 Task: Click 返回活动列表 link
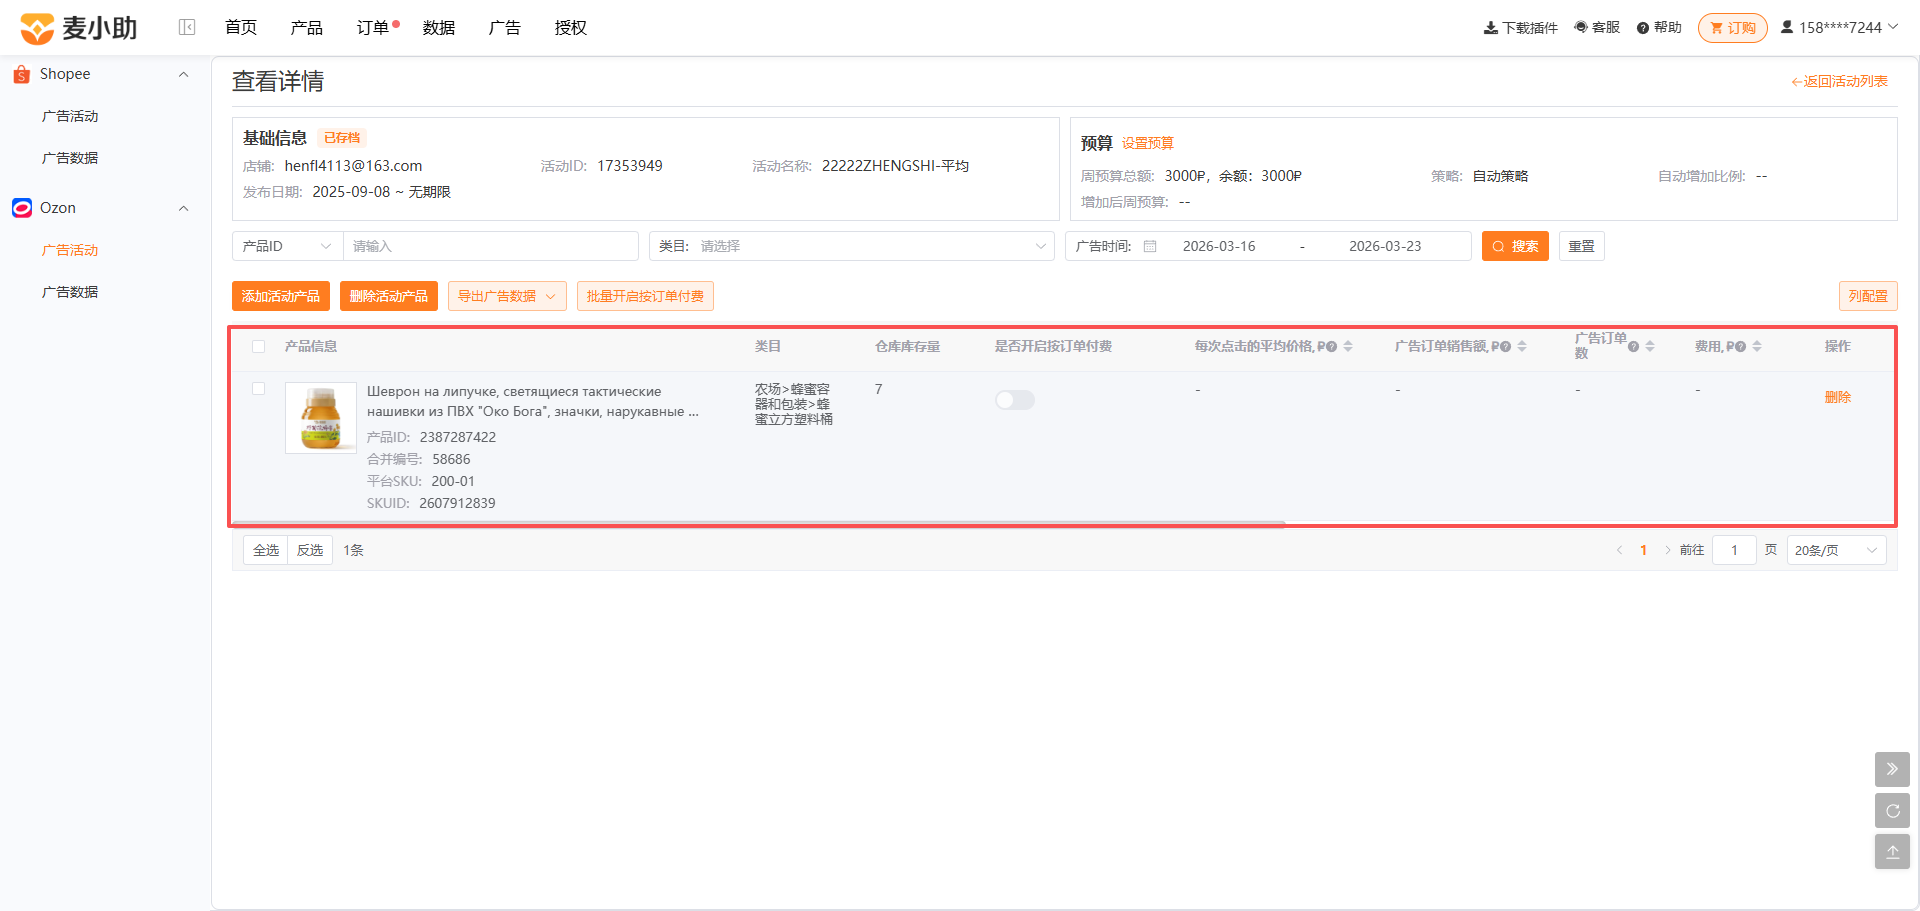pos(1839,82)
